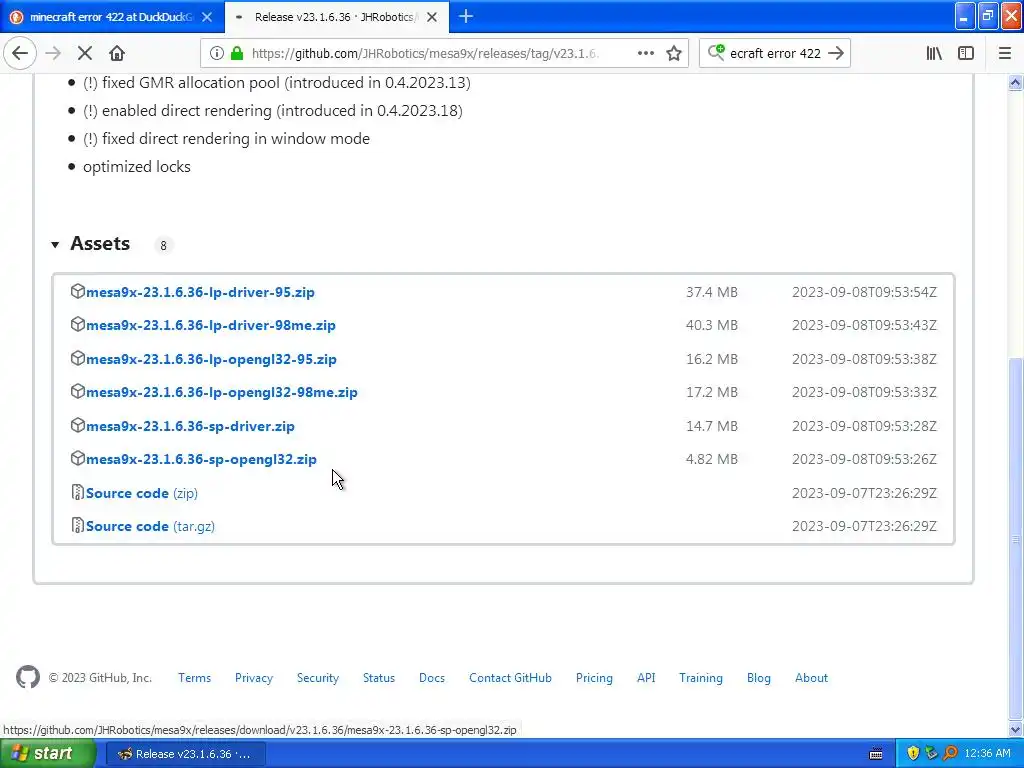Click package icon beside lp-driver-98me.zip
This screenshot has width=1024, height=768.
tap(77, 325)
